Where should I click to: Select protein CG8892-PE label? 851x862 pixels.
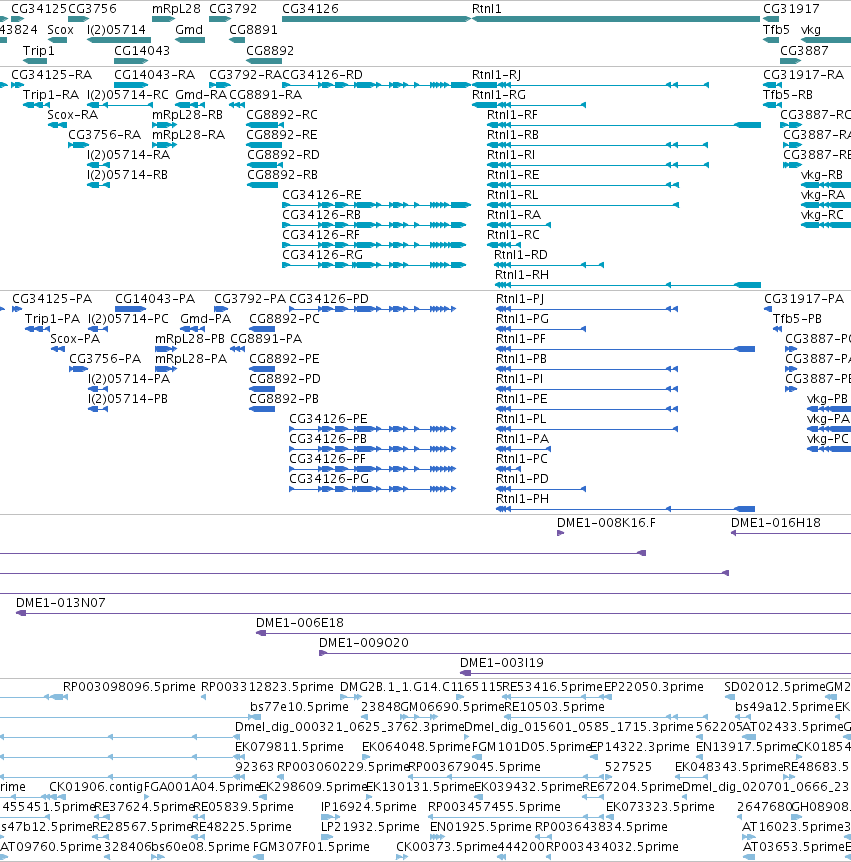(284, 359)
